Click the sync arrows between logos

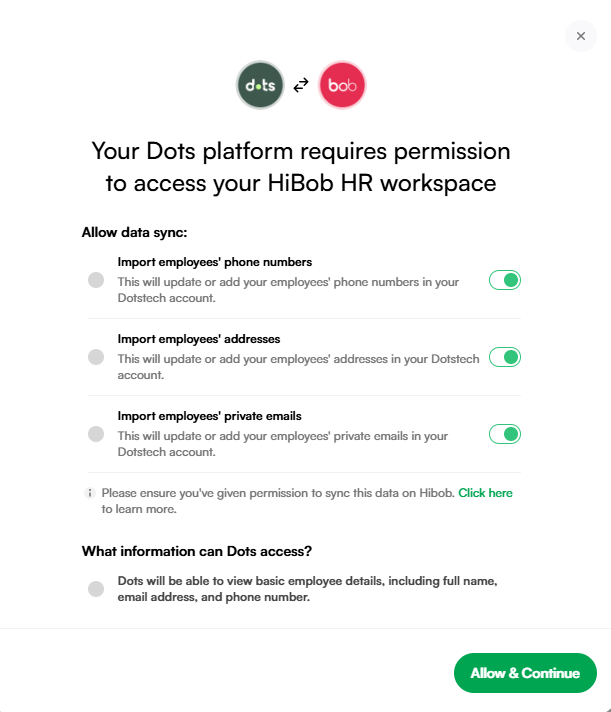point(301,85)
